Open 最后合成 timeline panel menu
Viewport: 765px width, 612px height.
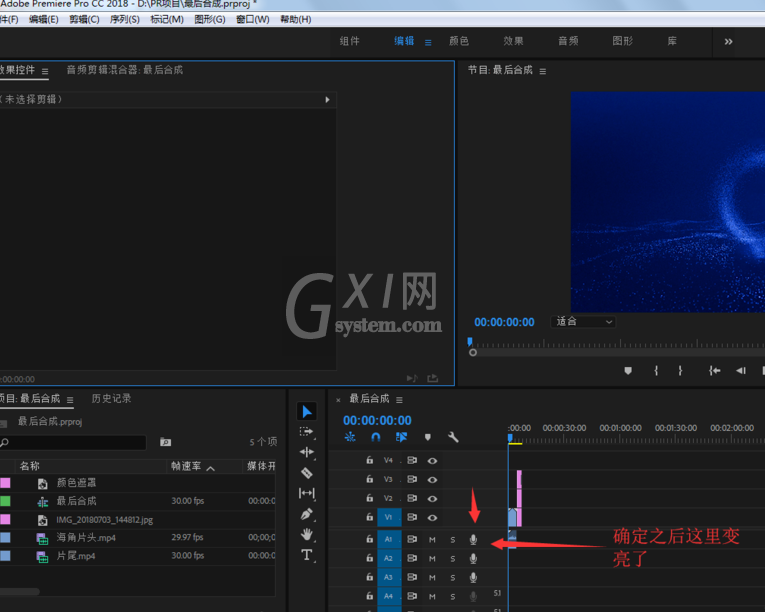399,400
